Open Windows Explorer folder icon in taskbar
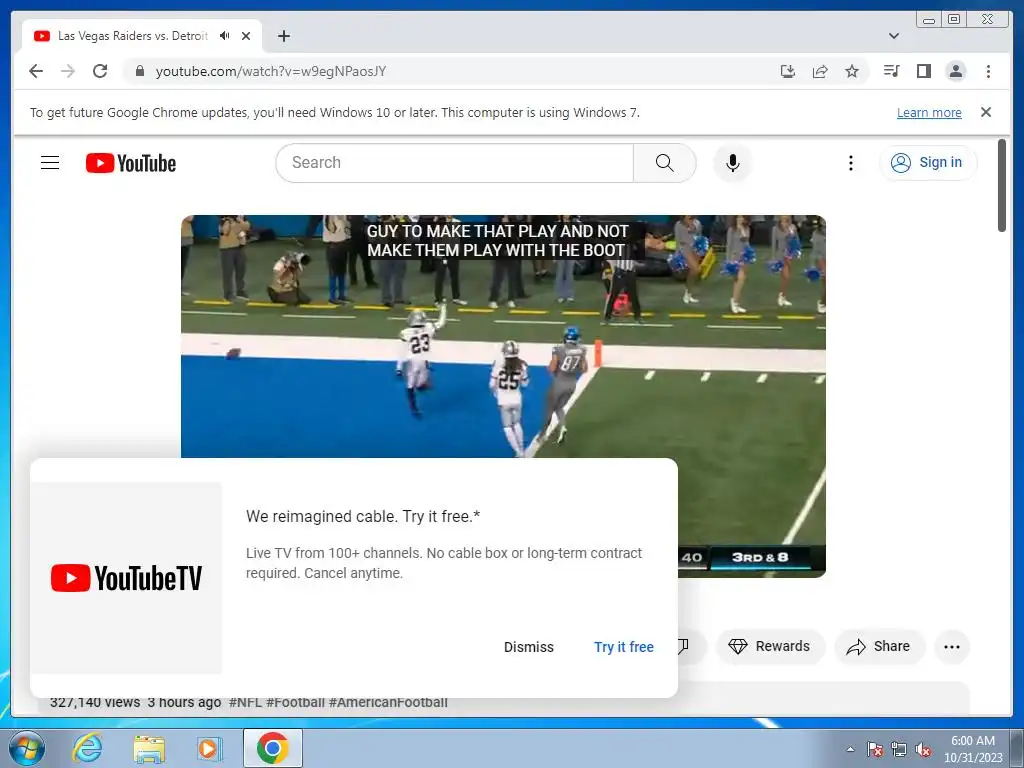1024x768 pixels. tap(149, 748)
